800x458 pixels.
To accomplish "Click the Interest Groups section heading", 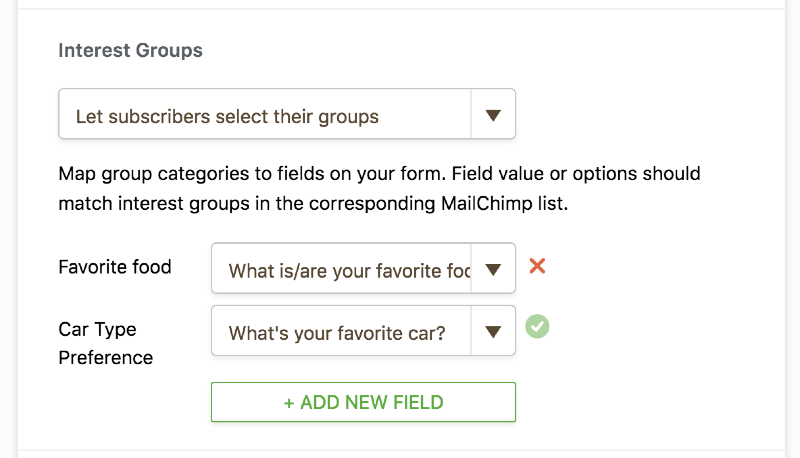I will 131,50.
